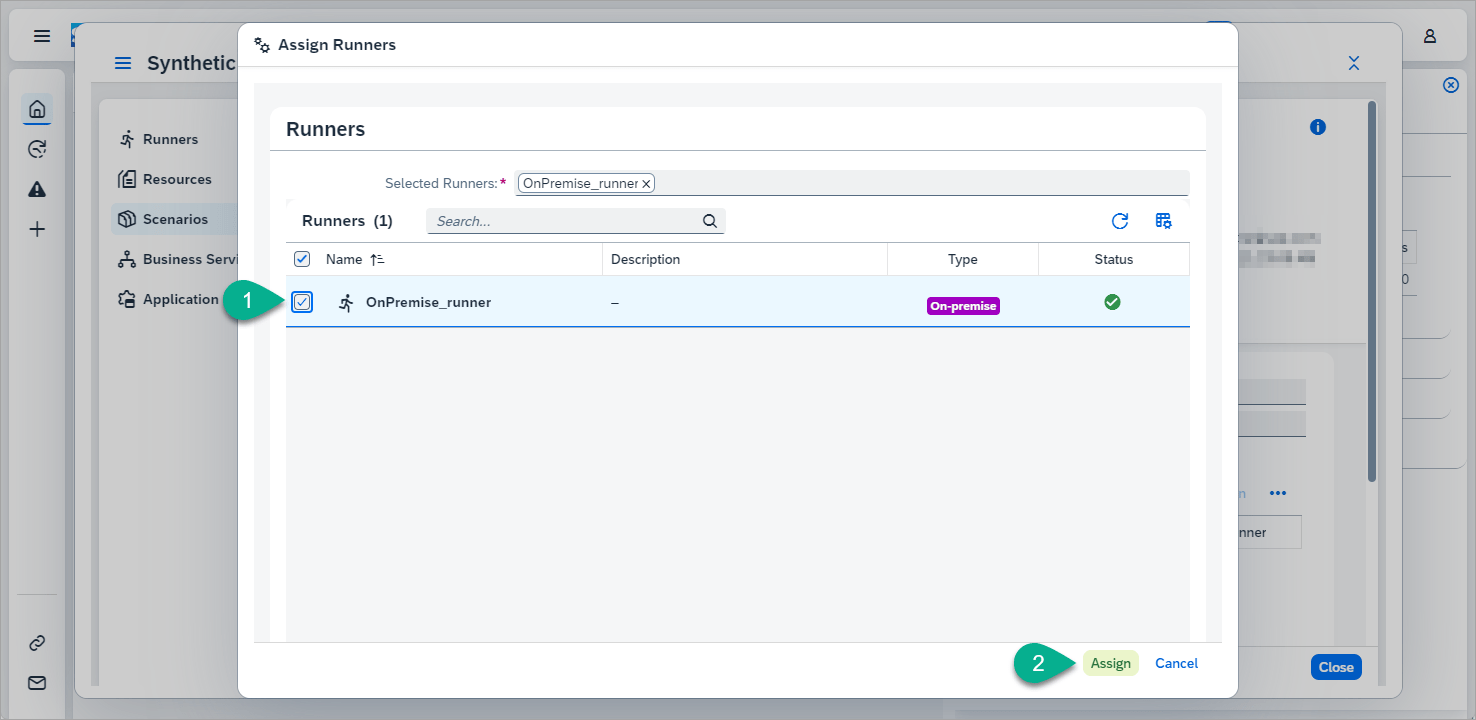Viewport: 1476px width, 720px height.
Task: Click the refresh runners table icon
Action: (1120, 221)
